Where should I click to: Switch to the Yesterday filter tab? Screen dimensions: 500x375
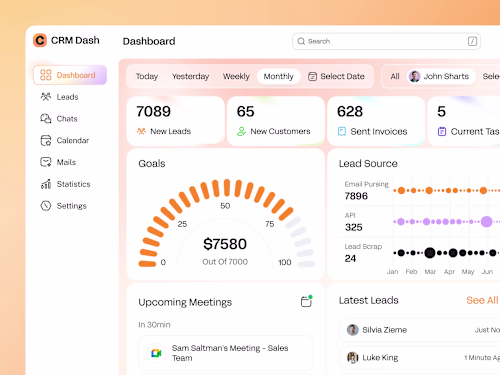point(190,76)
